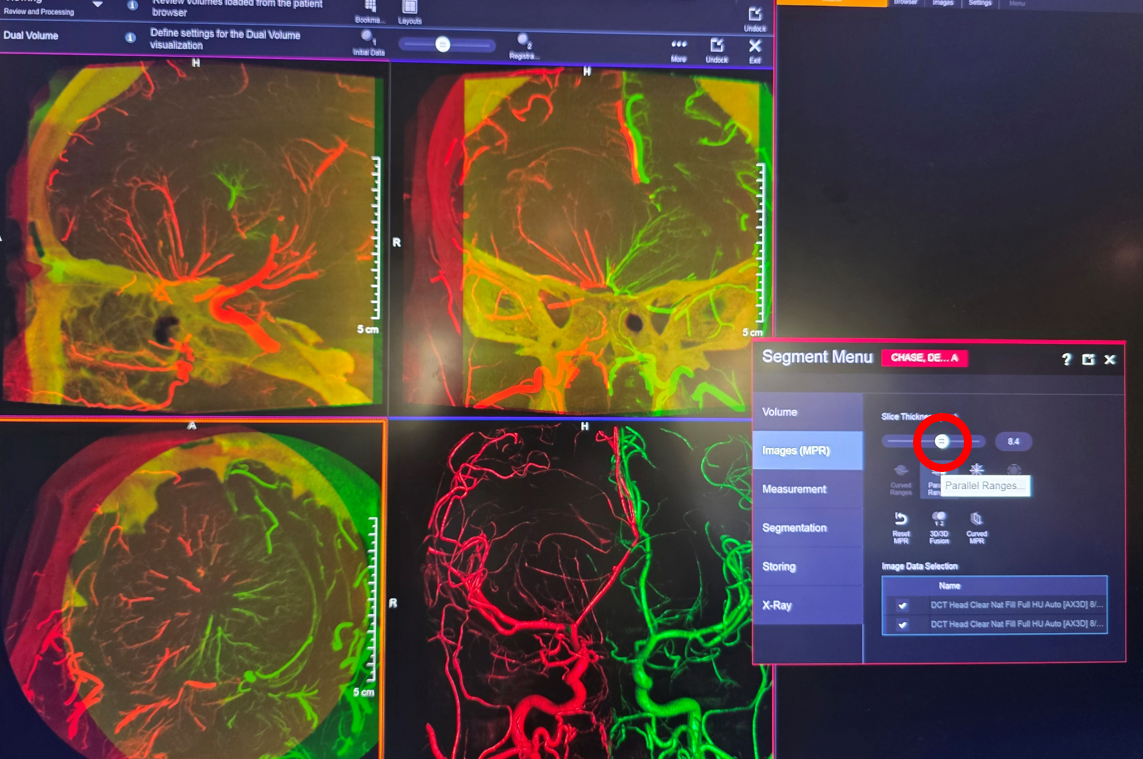Click the Initial Data step icon
The height and width of the screenshot is (759, 1143).
[368, 40]
